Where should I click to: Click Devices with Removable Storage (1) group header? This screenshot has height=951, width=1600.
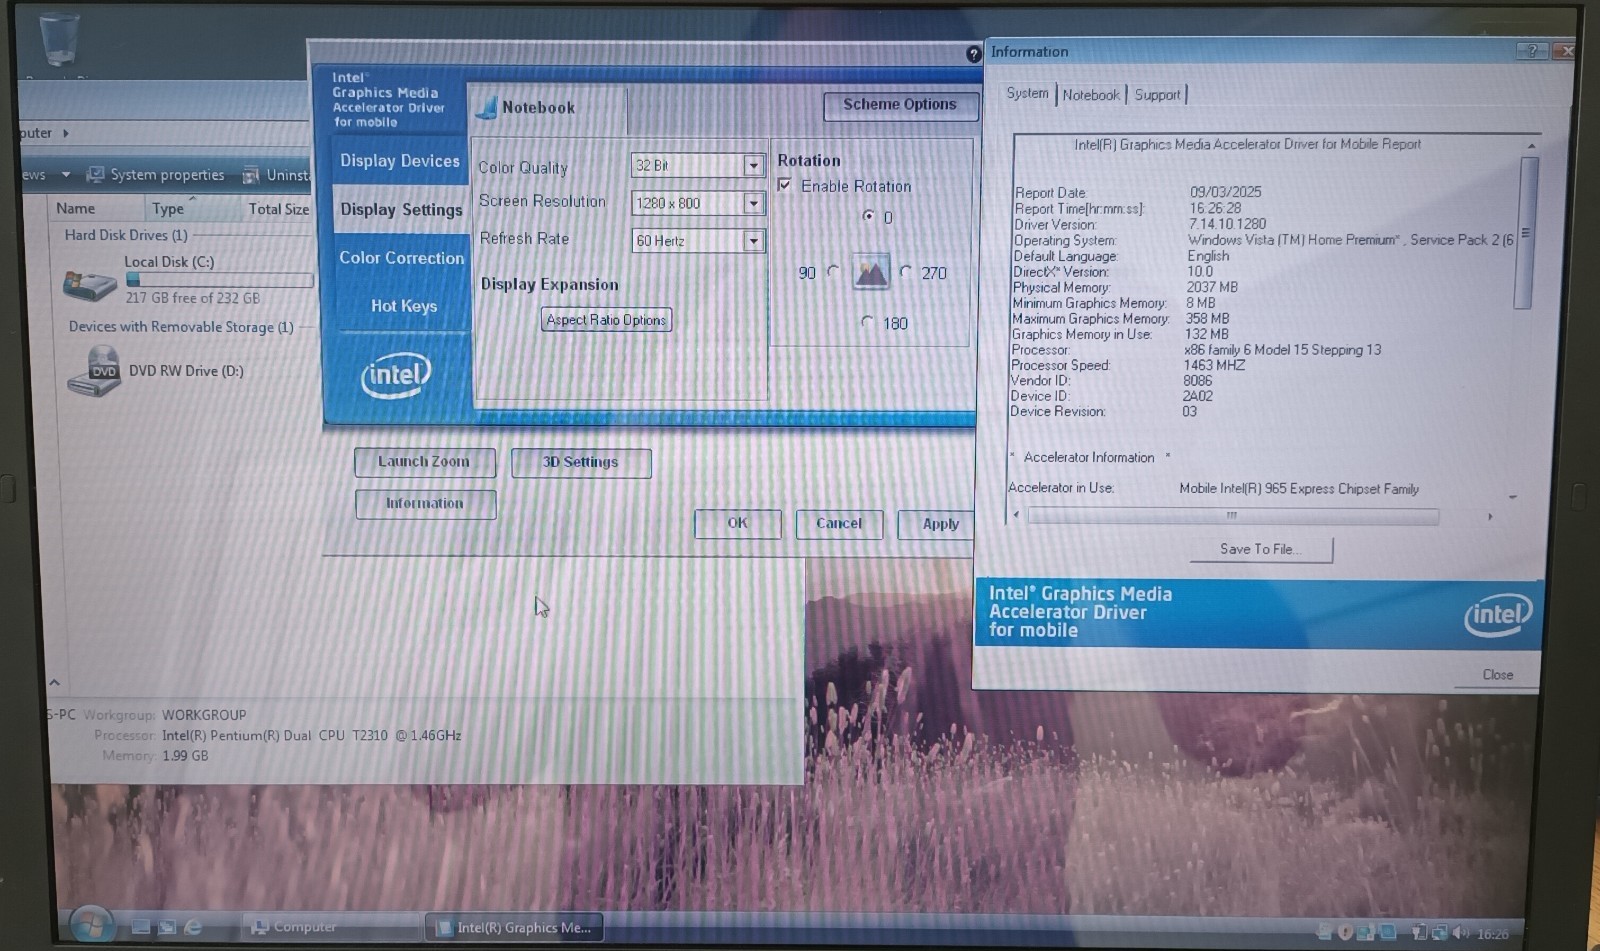pos(181,327)
